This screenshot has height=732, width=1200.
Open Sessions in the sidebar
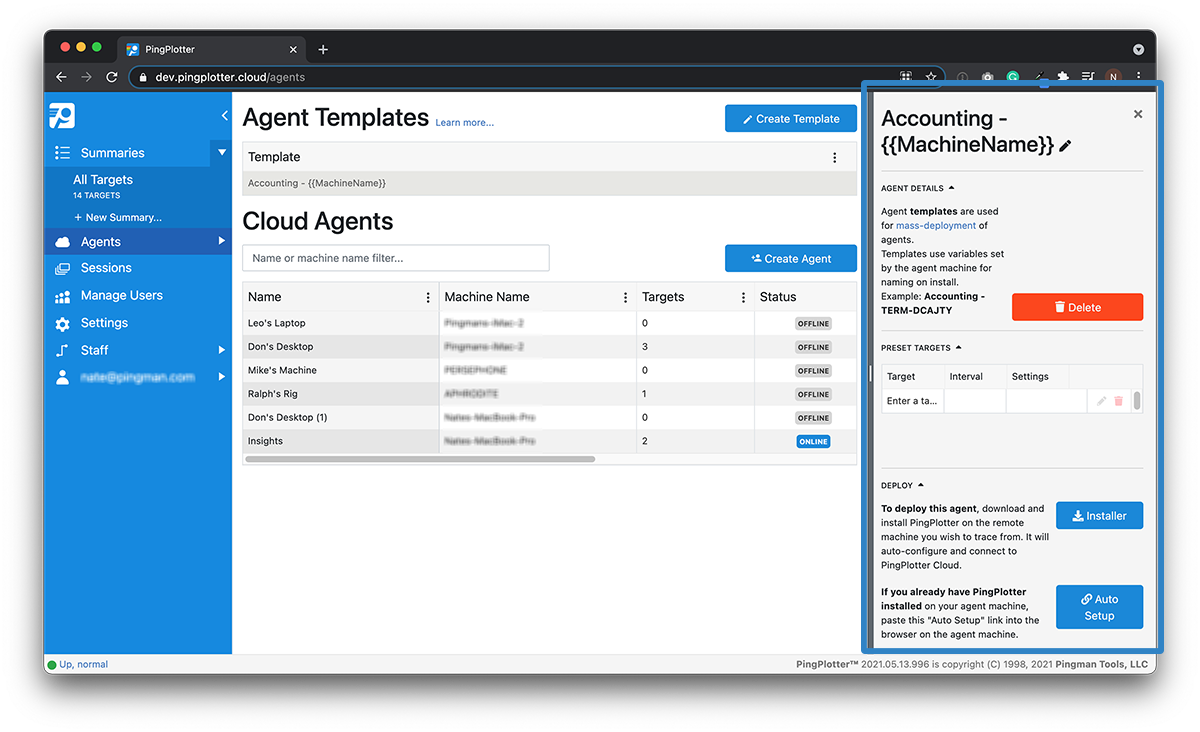(x=106, y=268)
